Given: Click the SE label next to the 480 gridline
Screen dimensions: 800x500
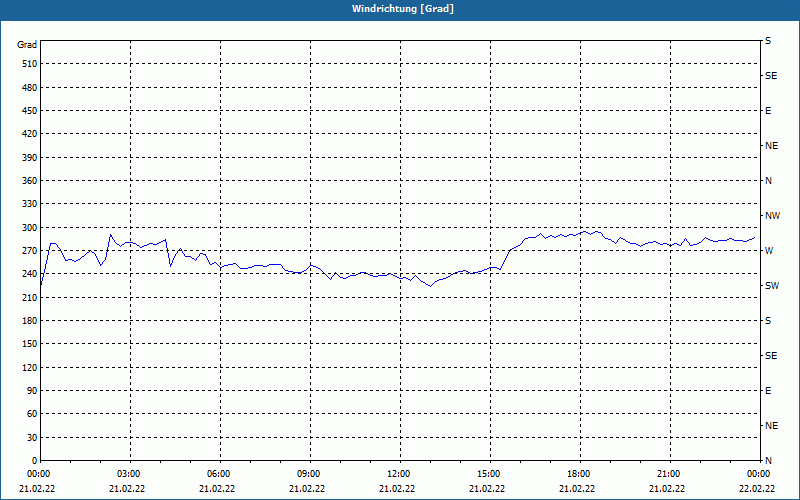Looking at the screenshot, I should pos(771,76).
